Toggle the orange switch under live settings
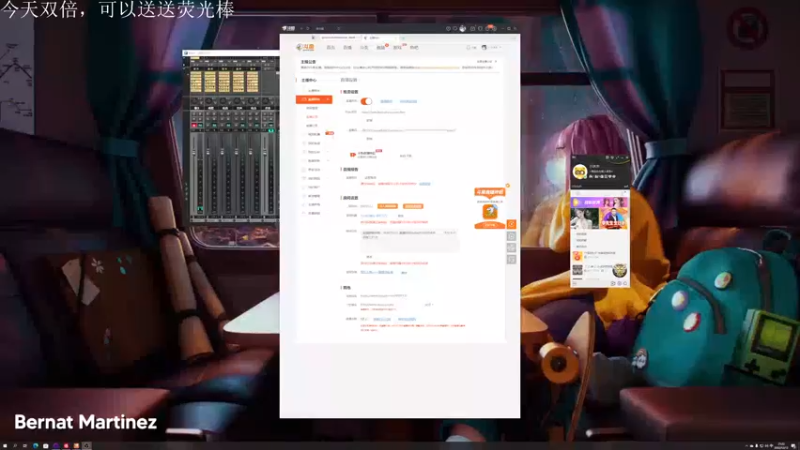The width and height of the screenshot is (800, 450). [366, 101]
